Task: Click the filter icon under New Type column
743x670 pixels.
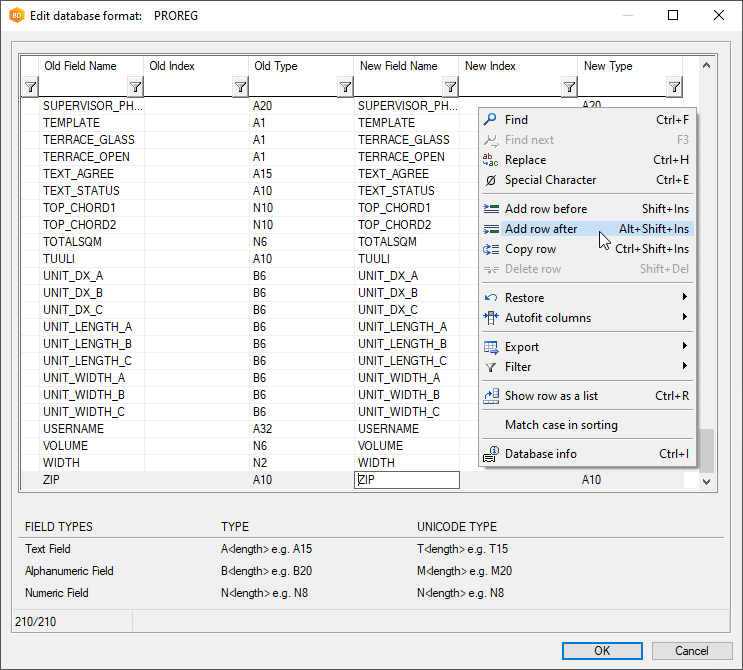Action: (x=674, y=88)
